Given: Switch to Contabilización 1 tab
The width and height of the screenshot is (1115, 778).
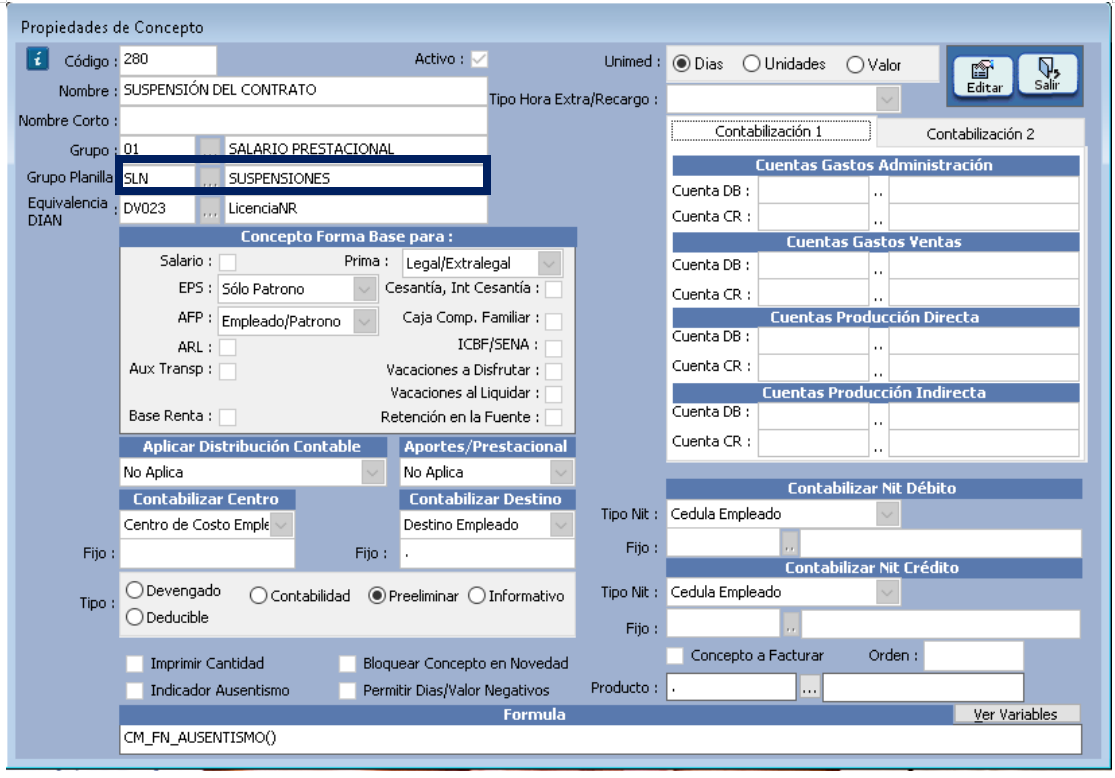Looking at the screenshot, I should 770,131.
